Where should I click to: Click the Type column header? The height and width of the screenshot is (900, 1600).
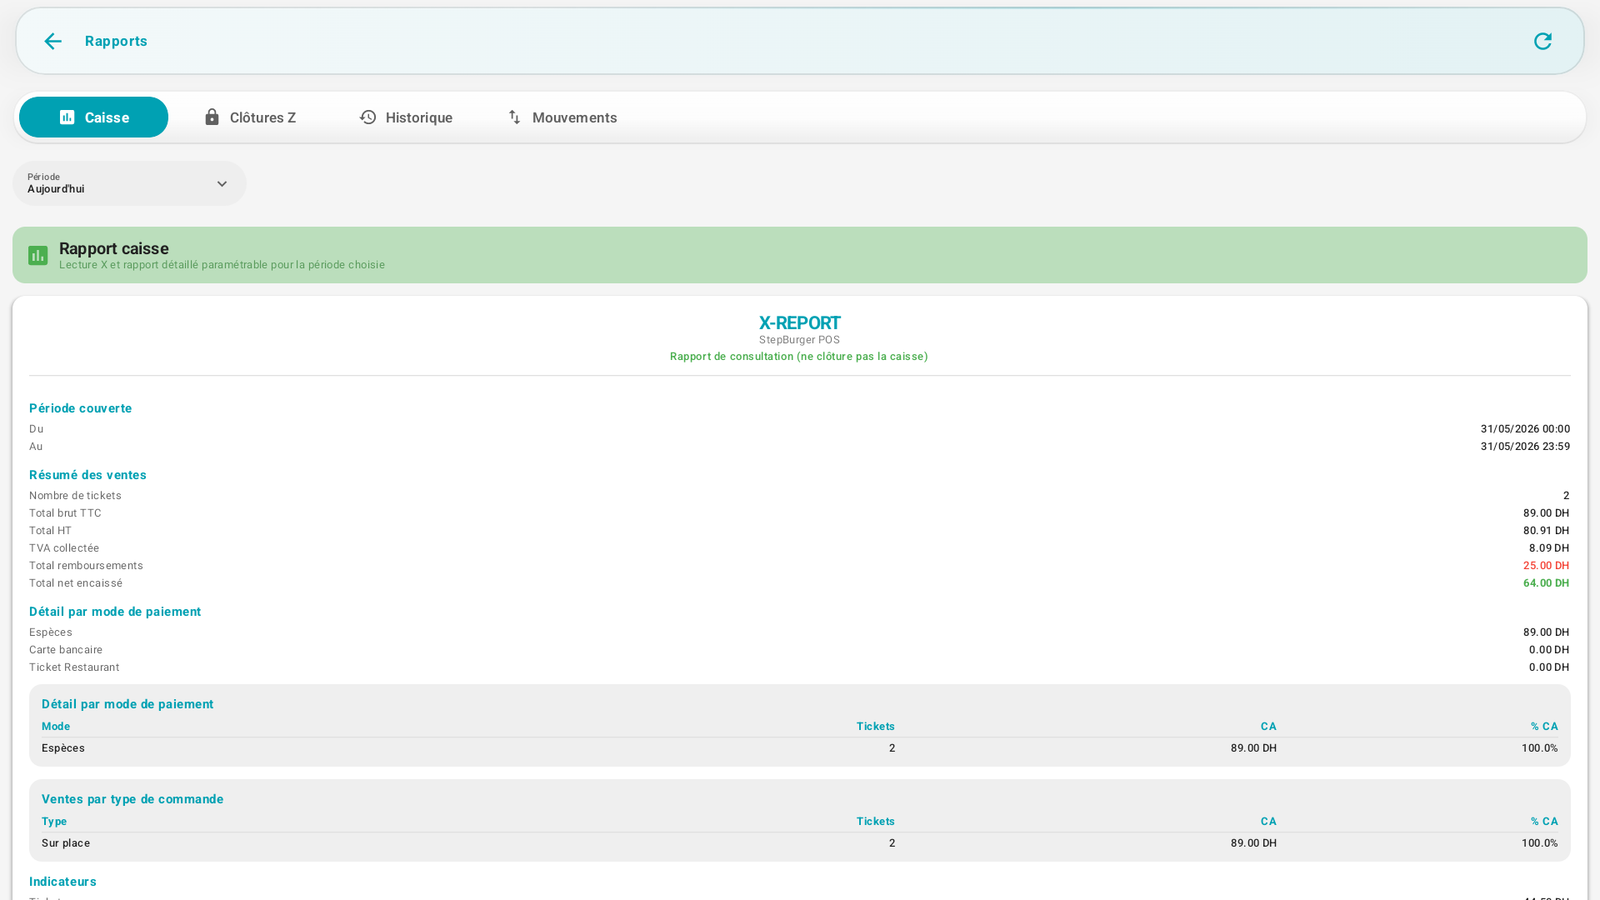click(x=54, y=821)
